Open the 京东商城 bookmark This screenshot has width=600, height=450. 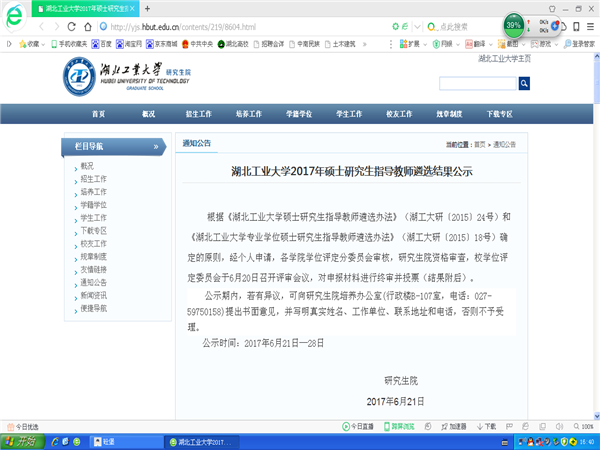click(x=161, y=44)
